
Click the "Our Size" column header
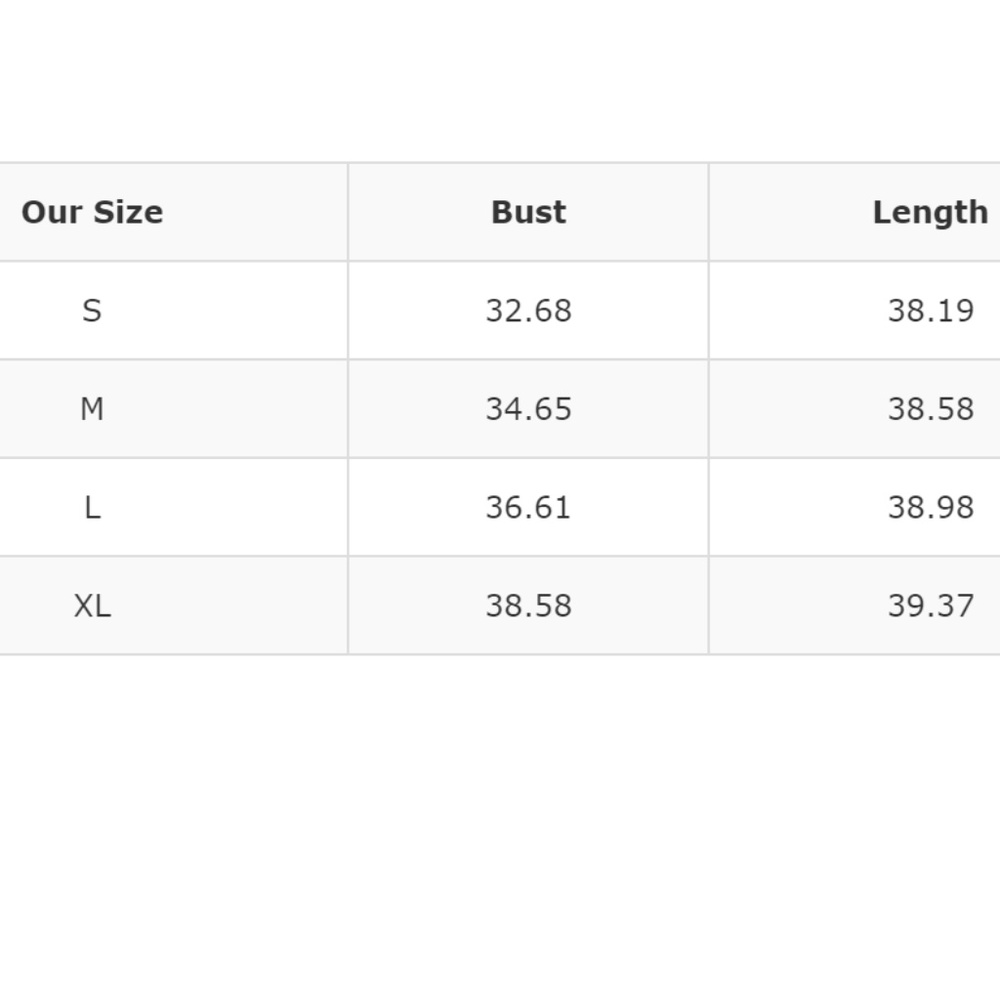tap(92, 212)
